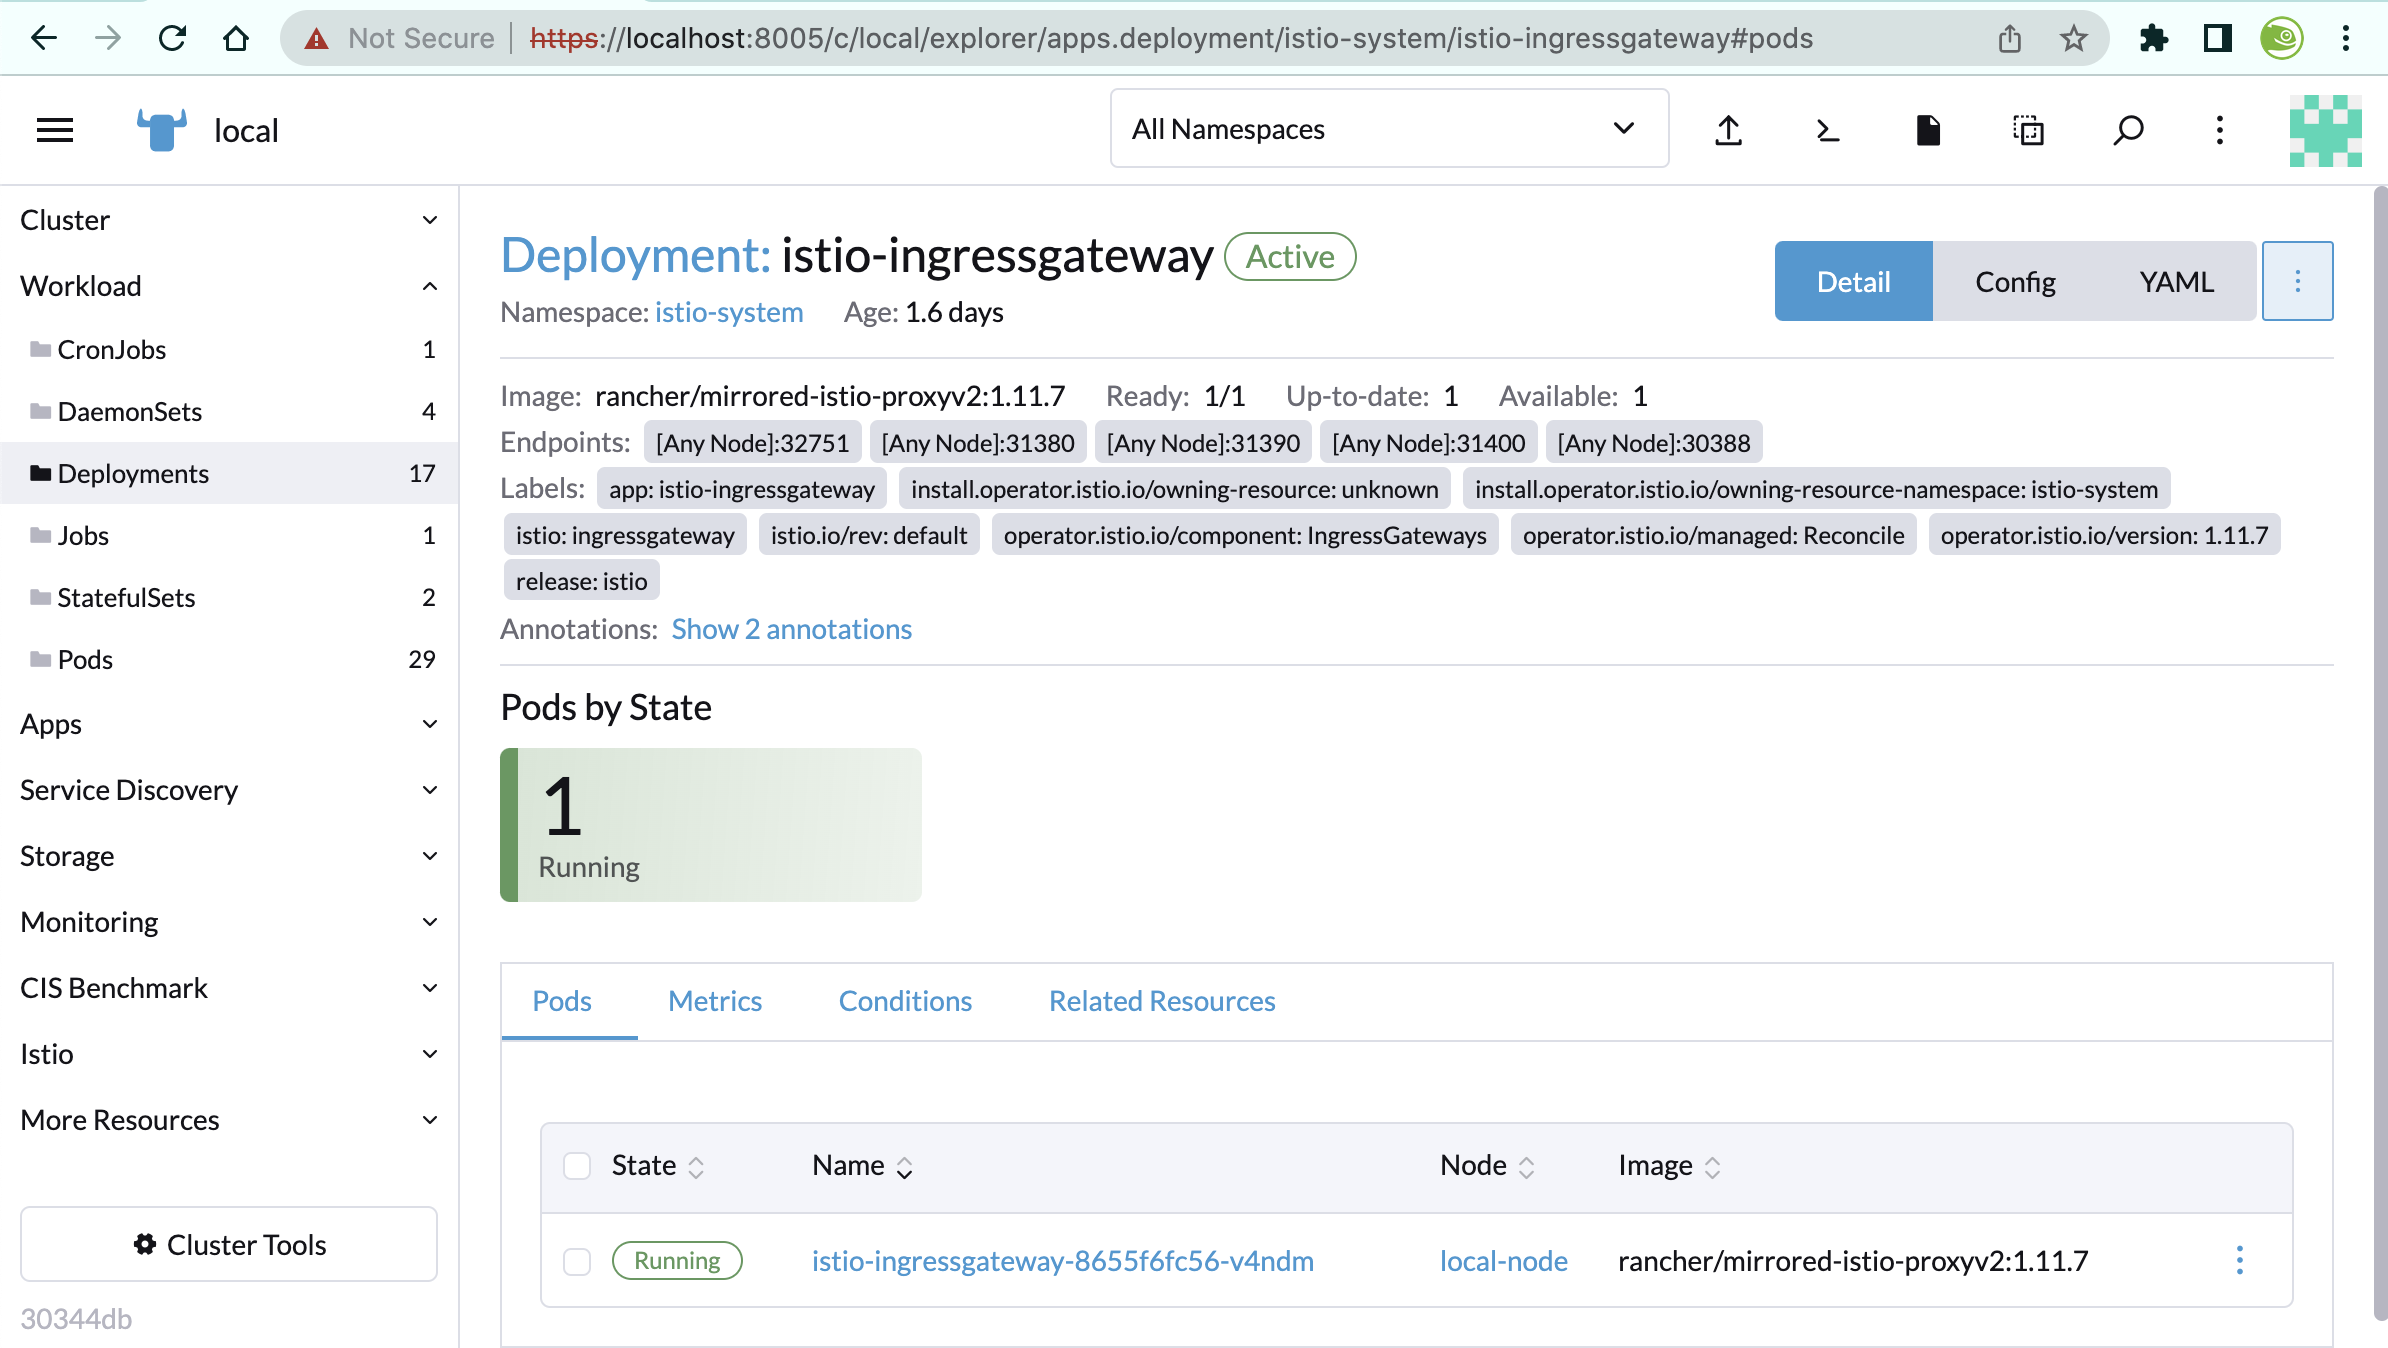Select all pods via header checkbox
Screen dimensions: 2388x1348
[577, 1165]
